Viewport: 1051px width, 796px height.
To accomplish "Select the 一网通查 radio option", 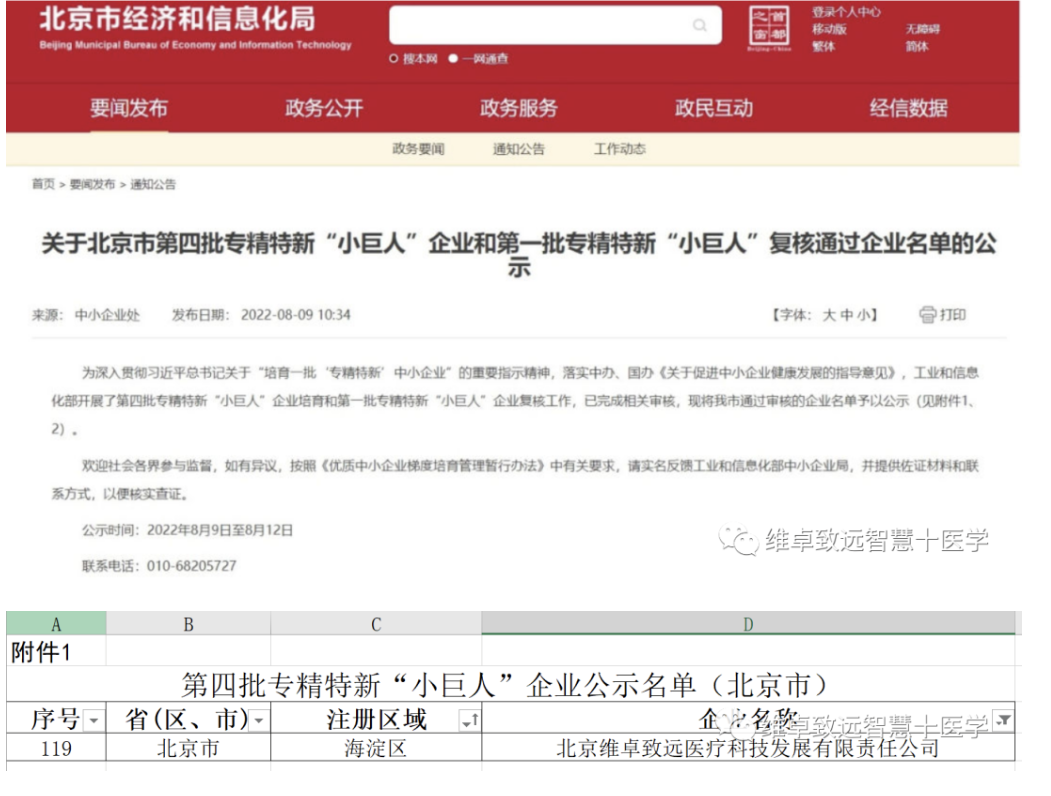I will [x=453, y=59].
